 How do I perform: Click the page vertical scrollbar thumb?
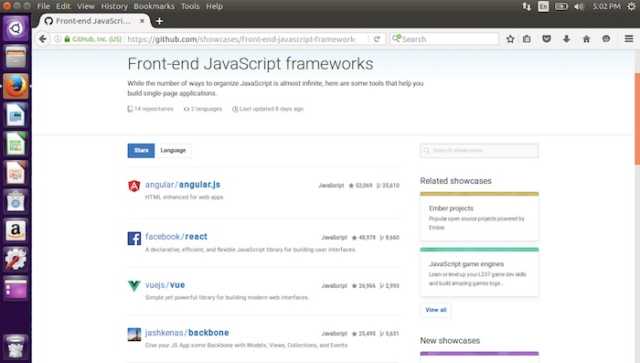tap(637, 118)
